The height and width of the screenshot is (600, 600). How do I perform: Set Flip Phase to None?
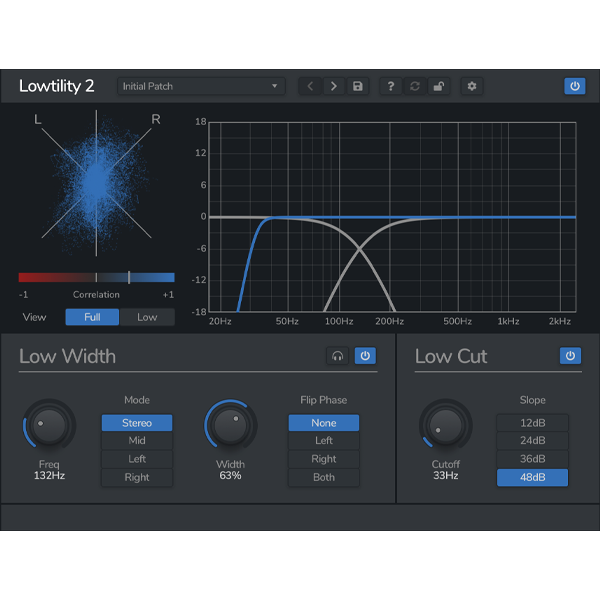[x=324, y=423]
